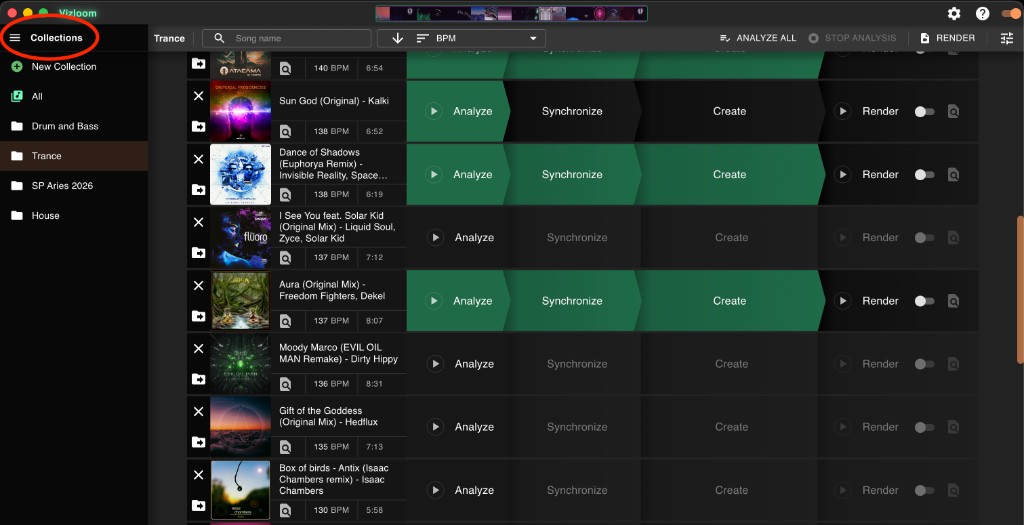The height and width of the screenshot is (525, 1024).
Task: Click ANALYZE ALL button
Action: (758, 38)
